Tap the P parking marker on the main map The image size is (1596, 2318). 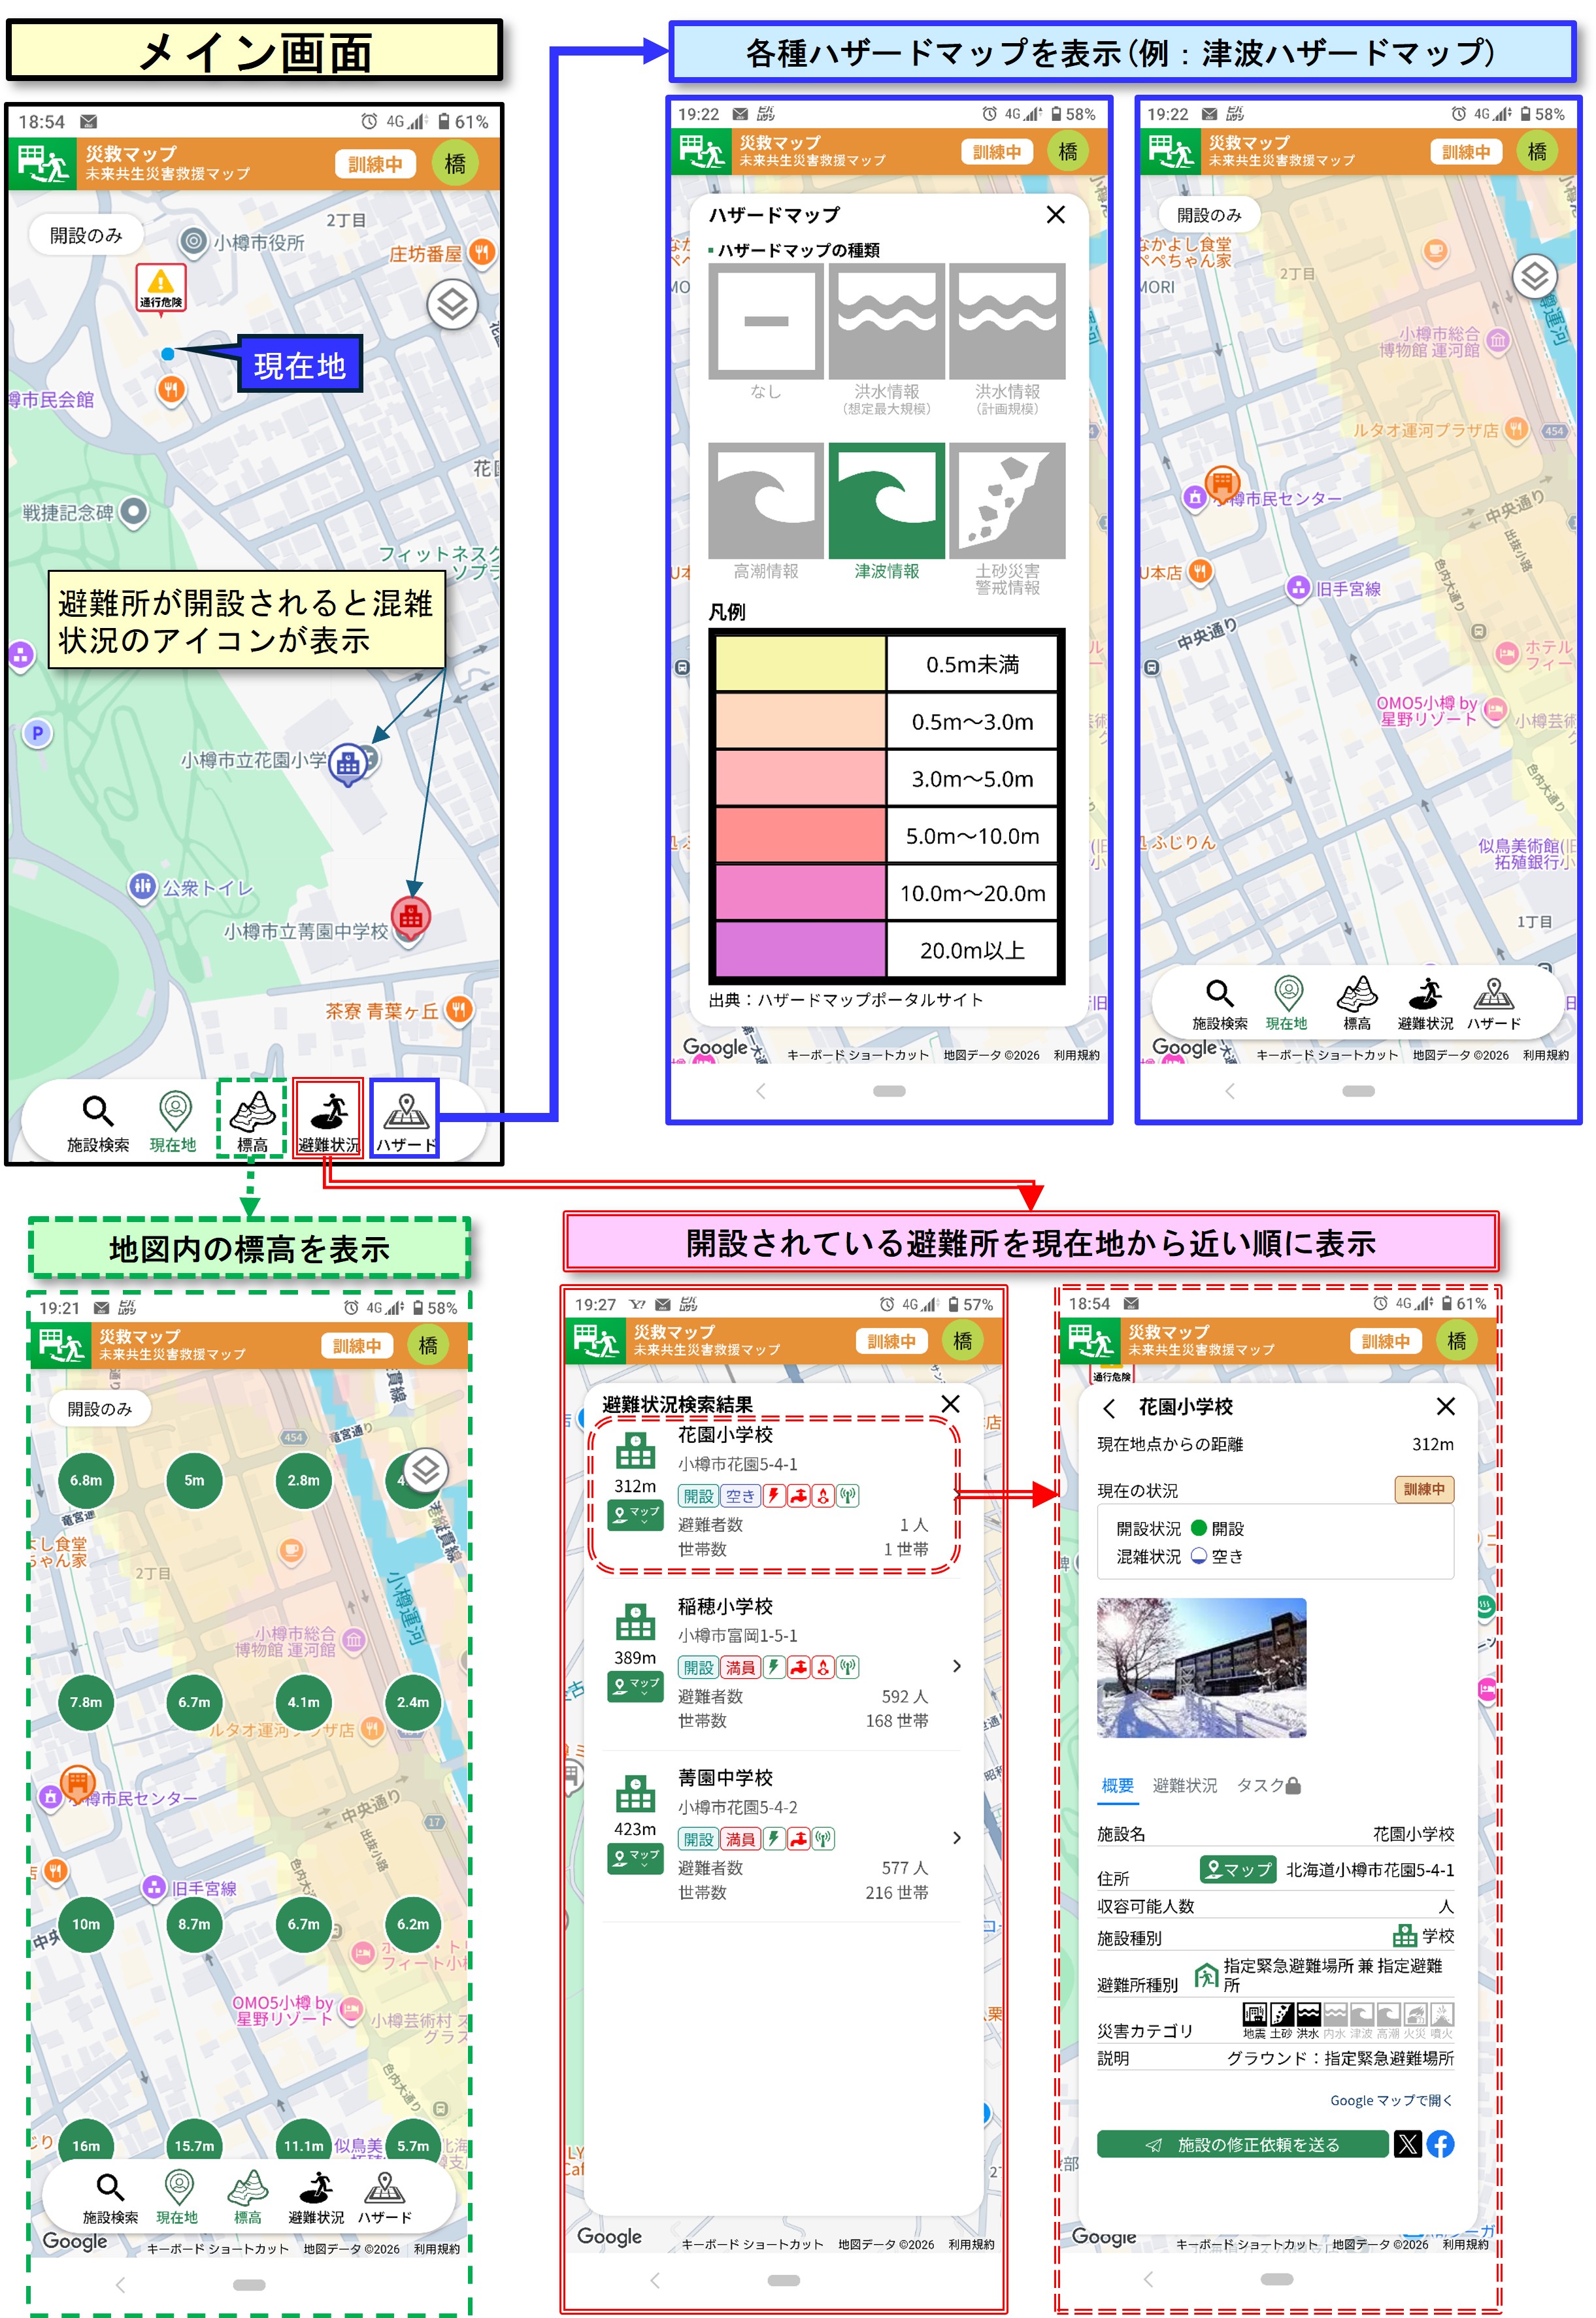click(x=37, y=733)
